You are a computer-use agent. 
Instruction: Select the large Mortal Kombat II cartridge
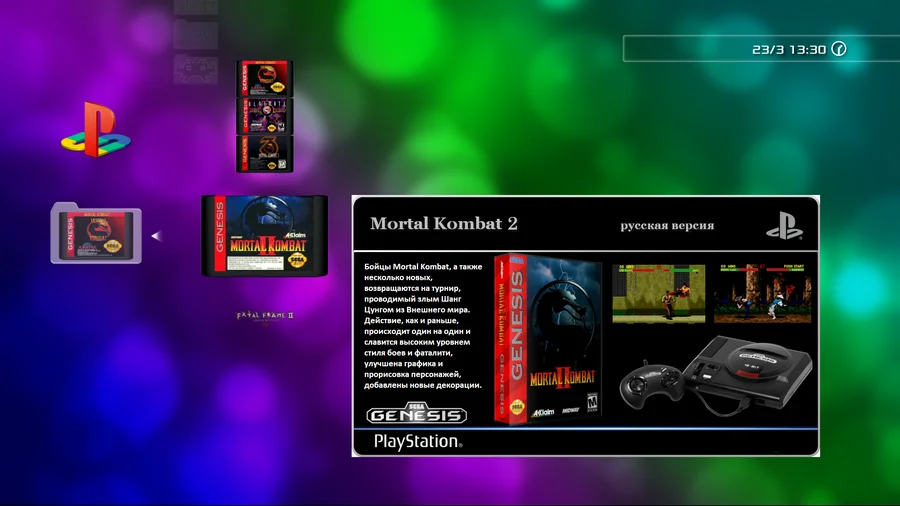[x=264, y=236]
